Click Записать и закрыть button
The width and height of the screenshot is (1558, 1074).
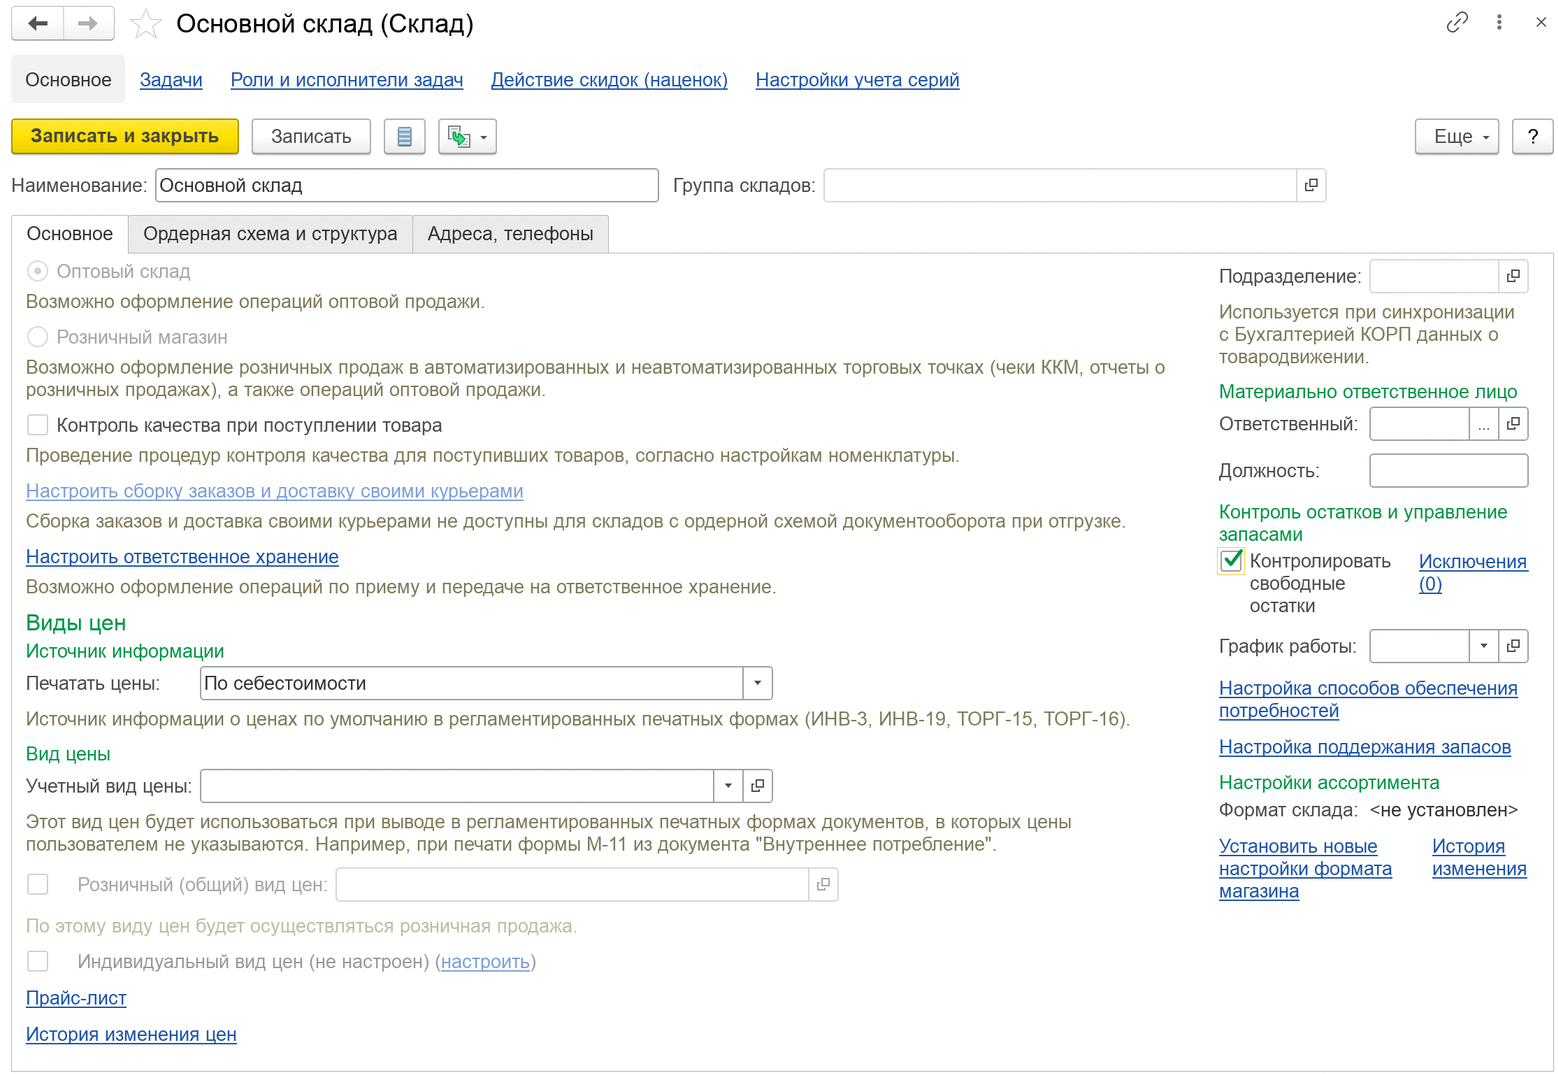125,136
